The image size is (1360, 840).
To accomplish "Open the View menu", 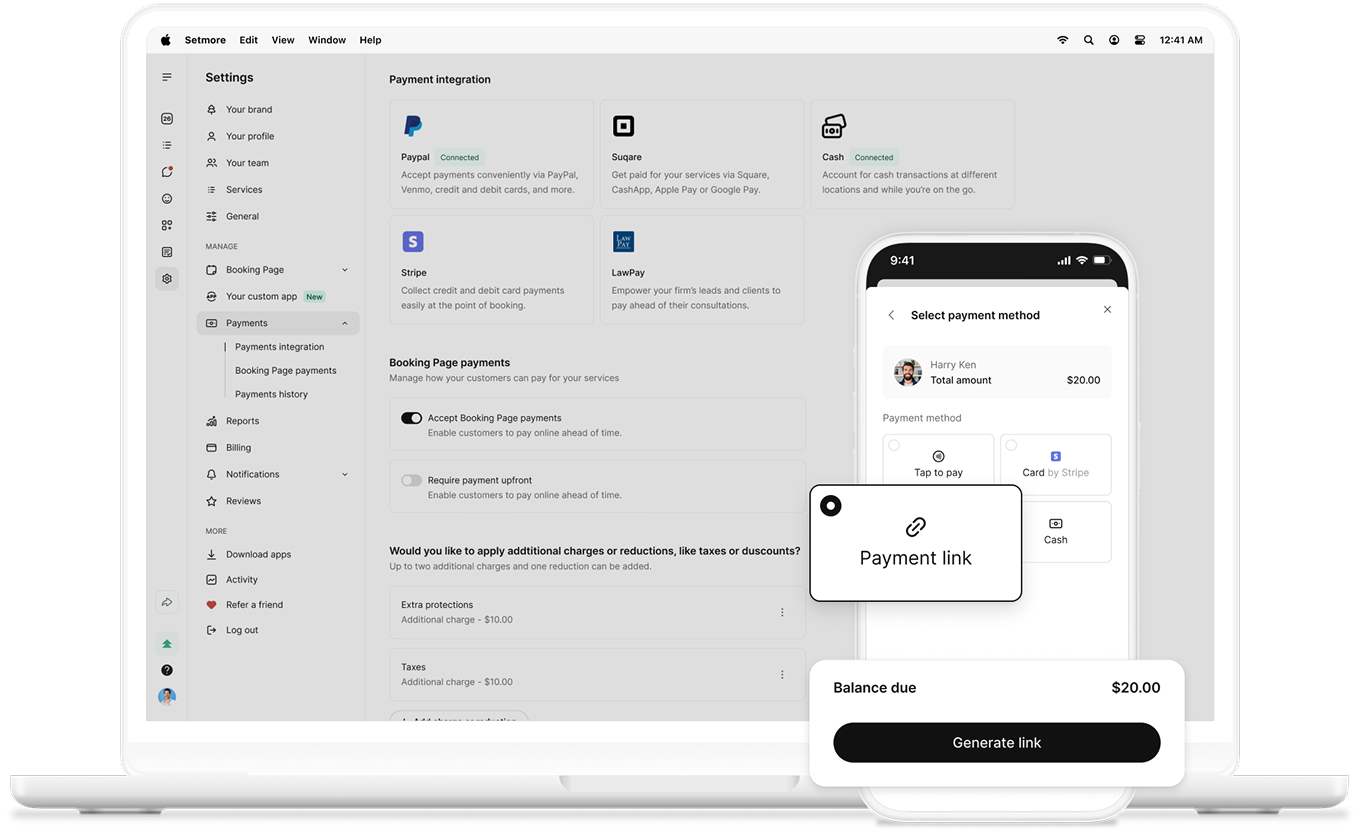I will coord(283,40).
